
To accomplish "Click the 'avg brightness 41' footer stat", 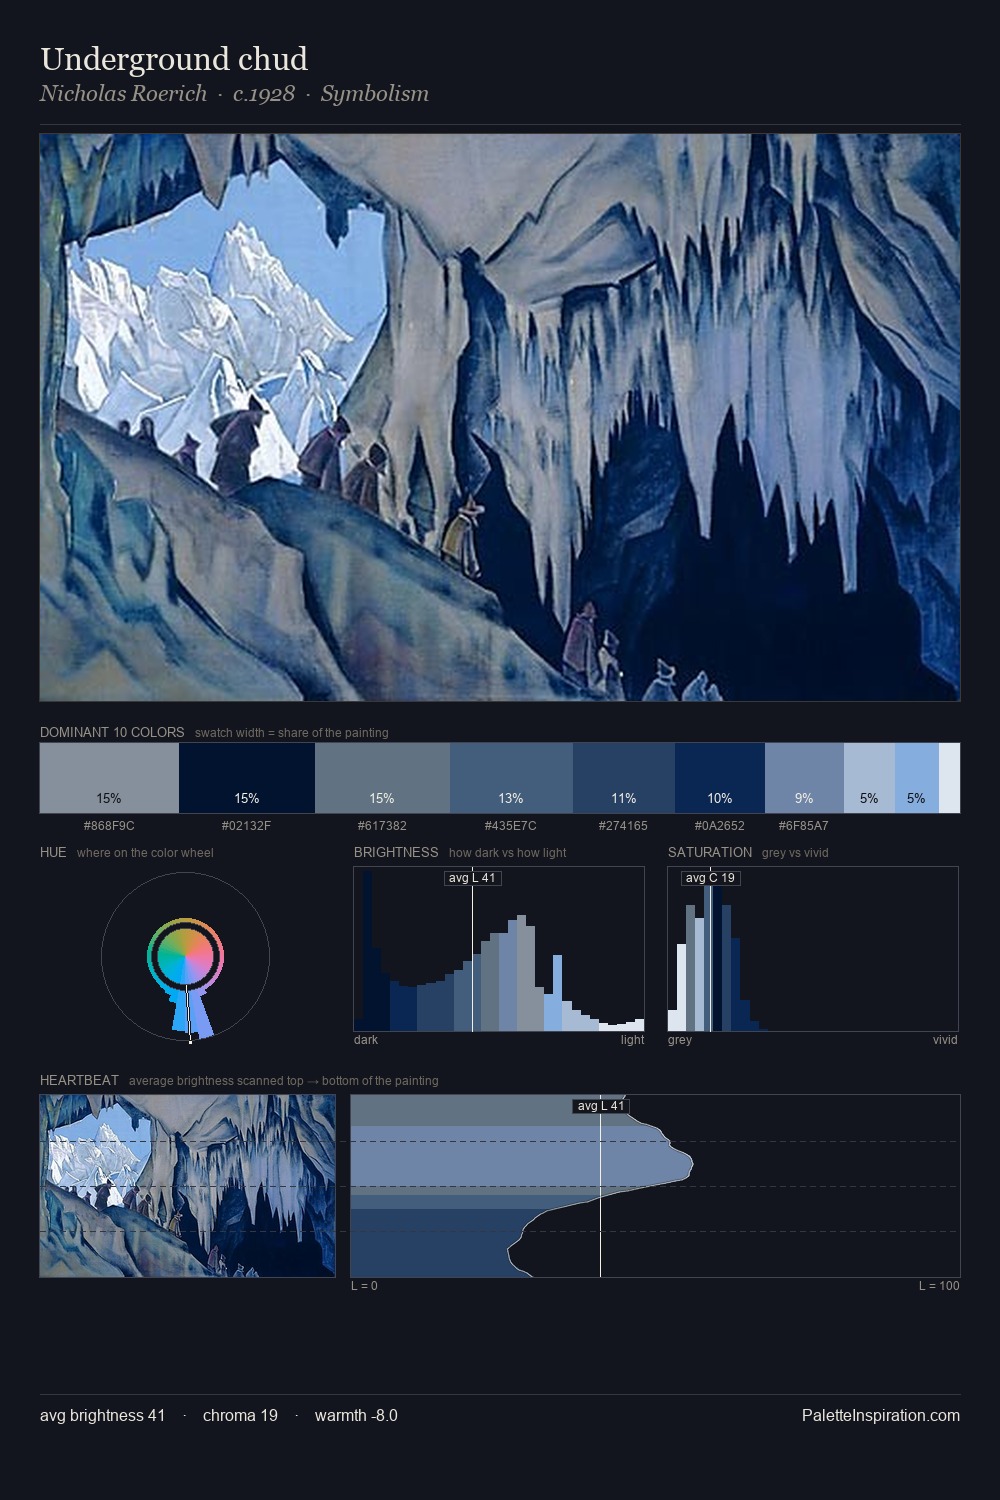I will pyautogui.click(x=102, y=1416).
